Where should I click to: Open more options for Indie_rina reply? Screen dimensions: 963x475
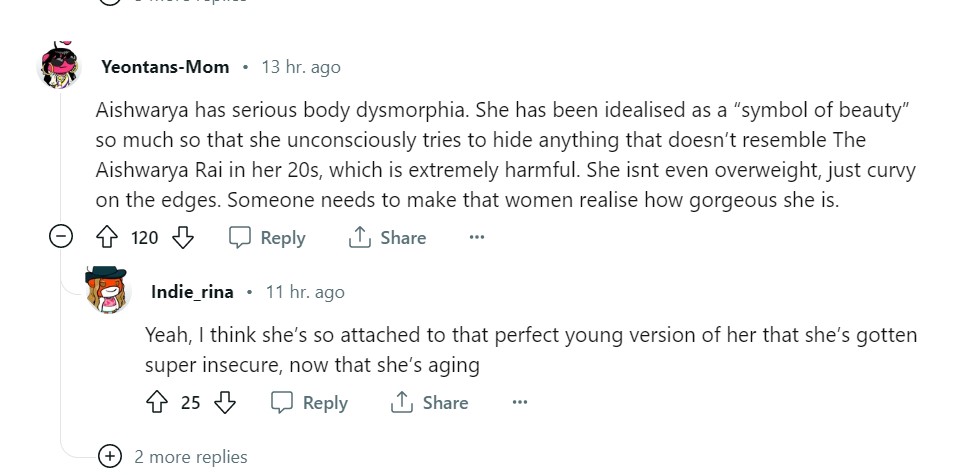(x=519, y=403)
